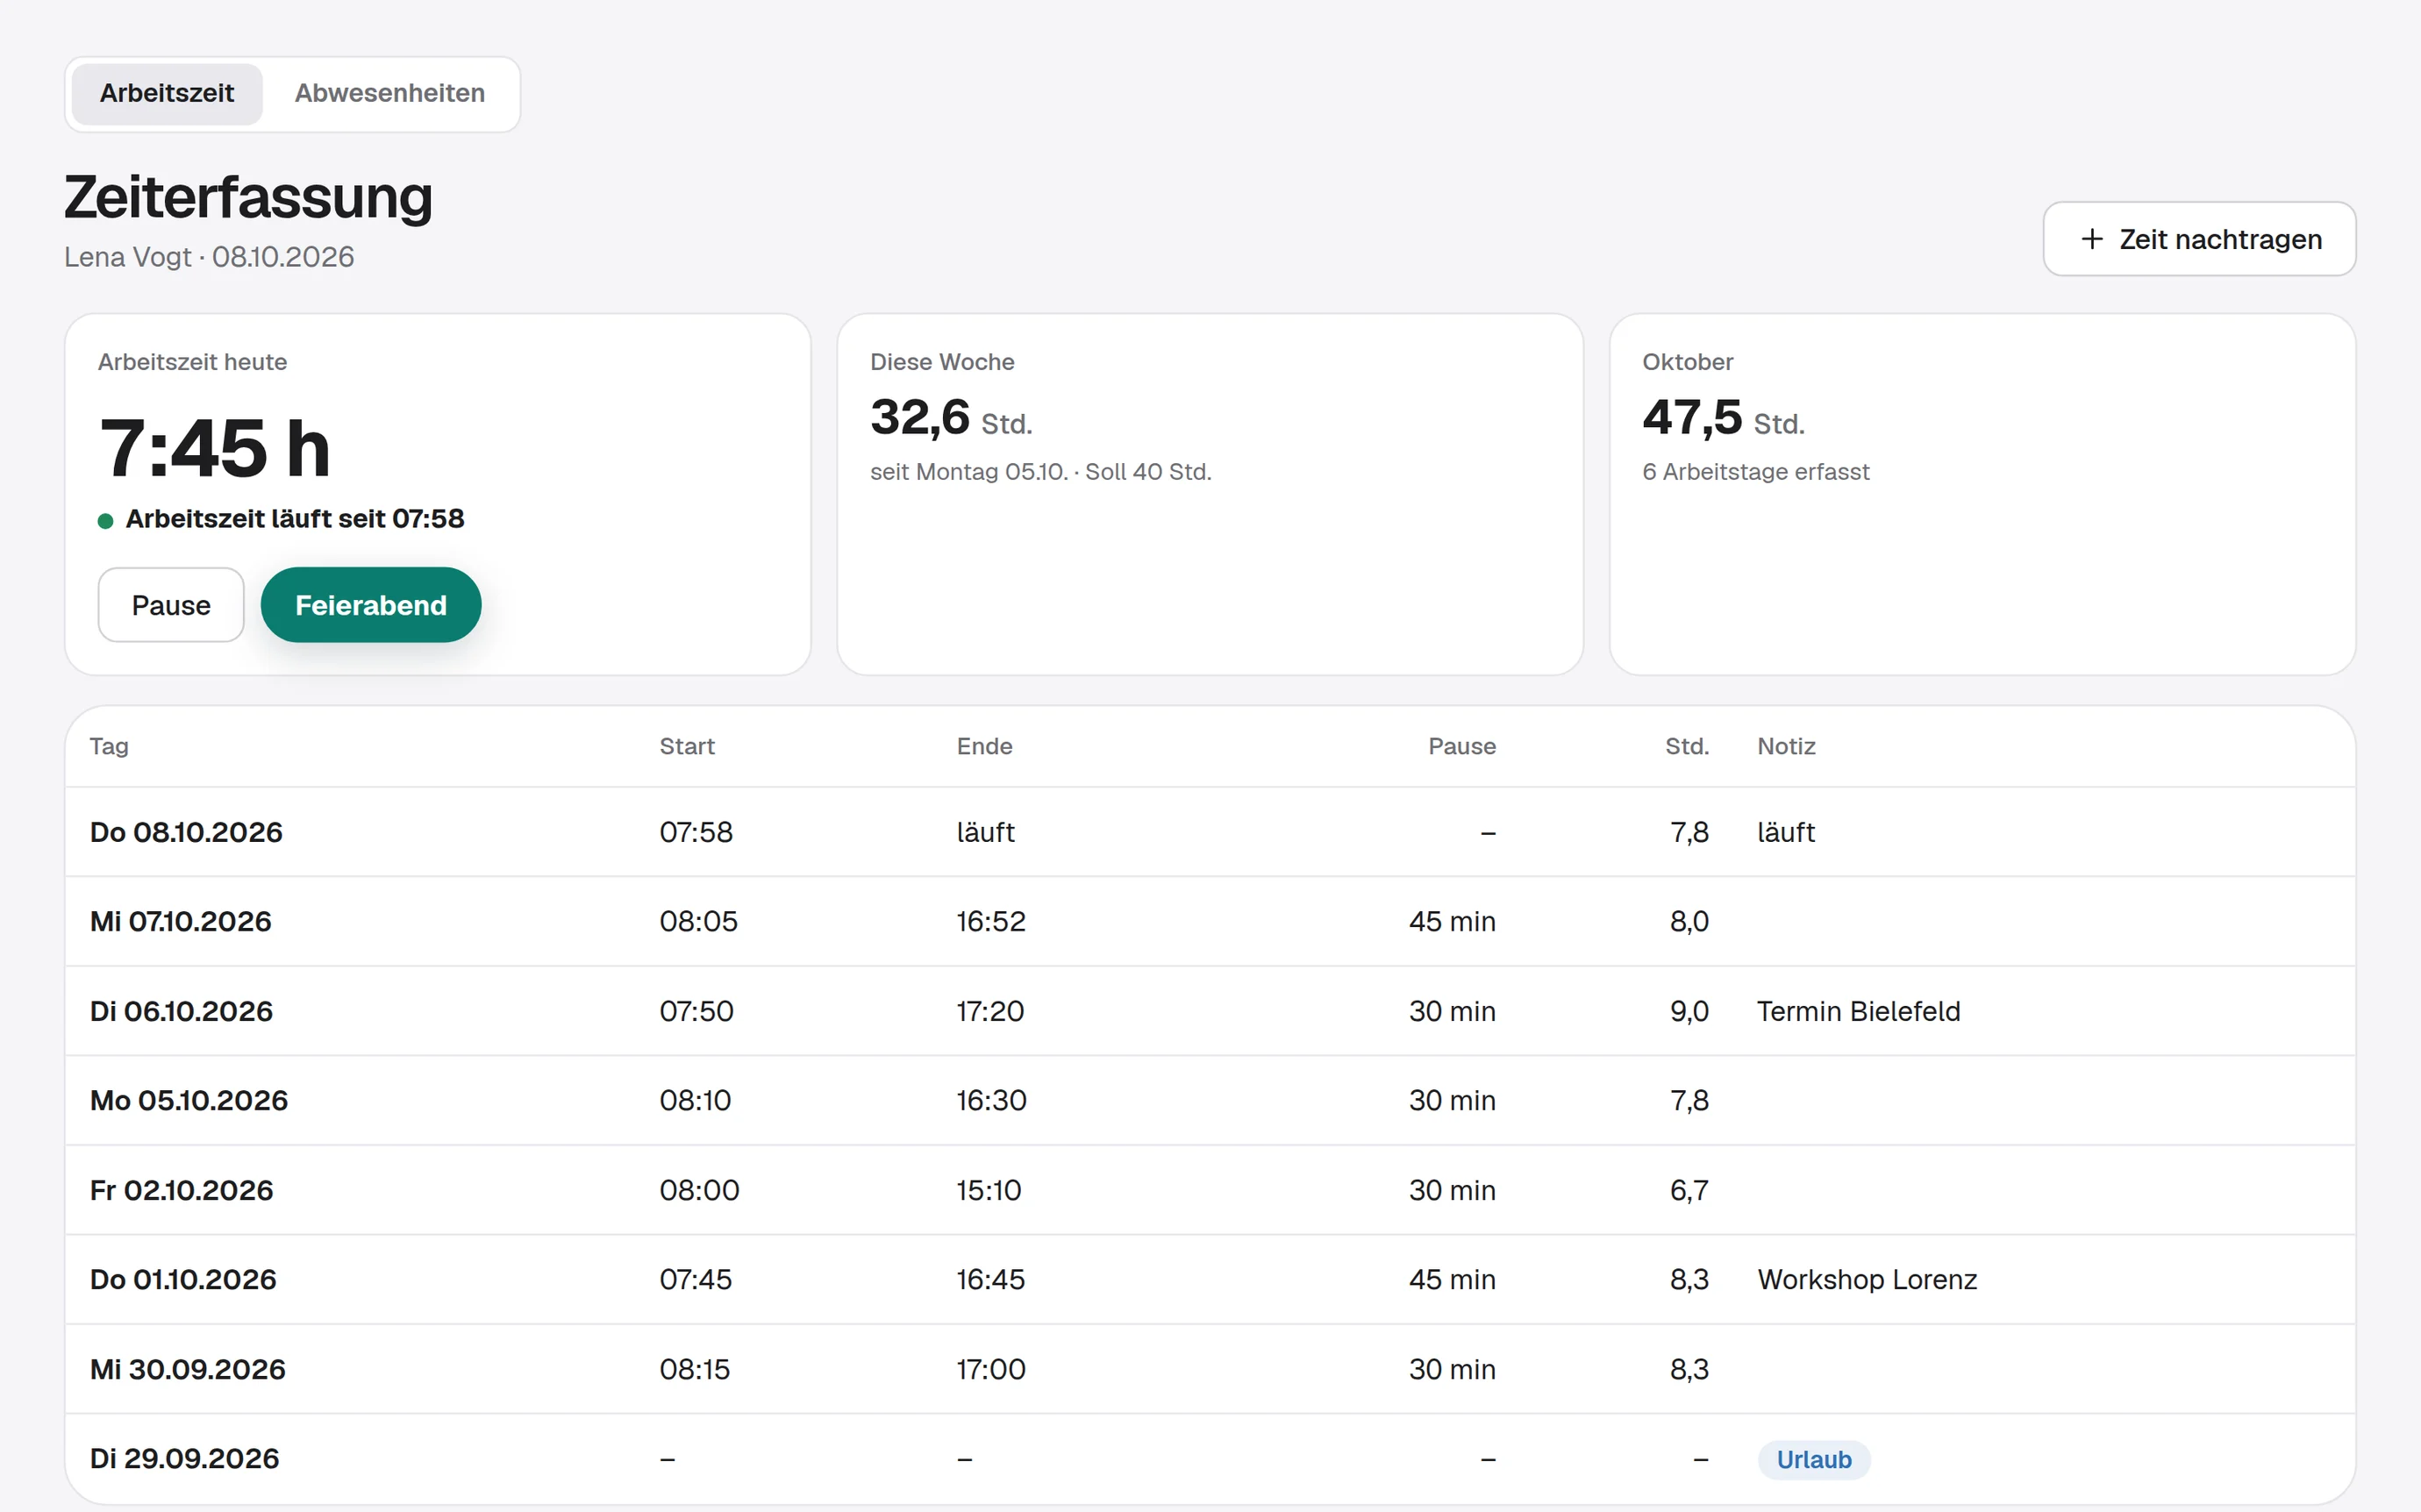Click the Start column header
Viewport: 2421px width, 1512px height.
[x=687, y=746]
